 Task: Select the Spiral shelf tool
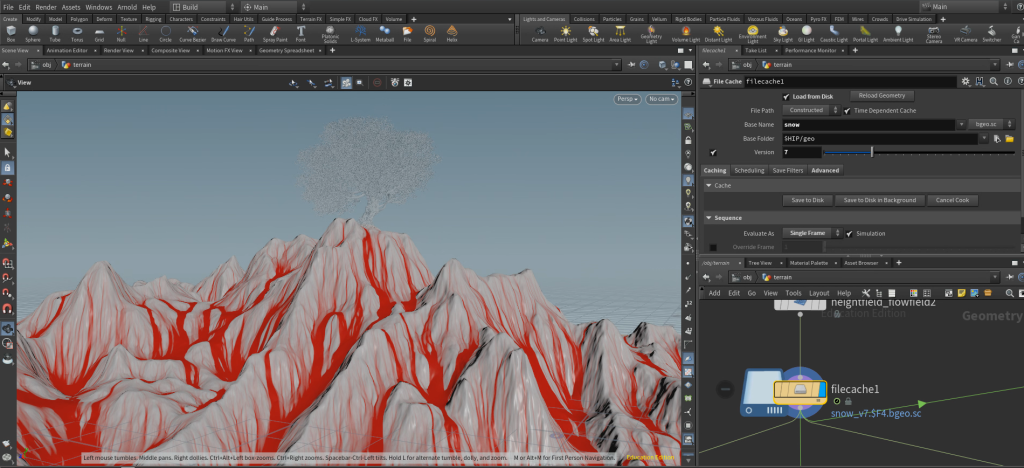click(429, 33)
